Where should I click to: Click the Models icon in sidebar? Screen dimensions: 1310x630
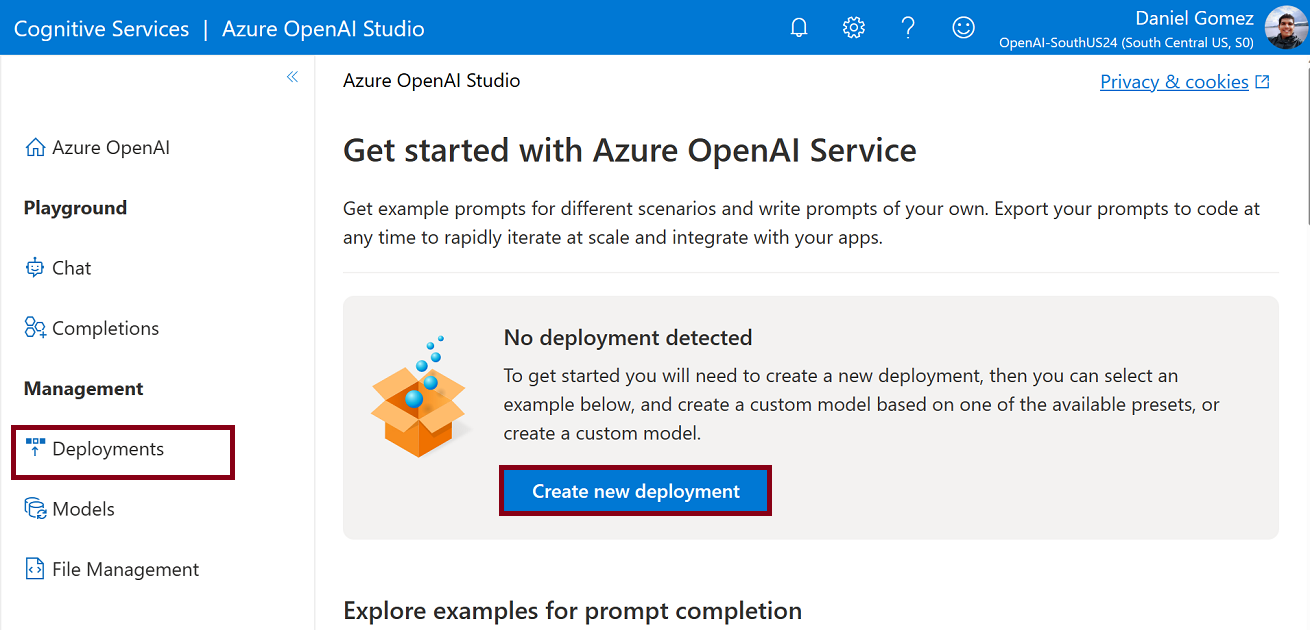tap(35, 509)
